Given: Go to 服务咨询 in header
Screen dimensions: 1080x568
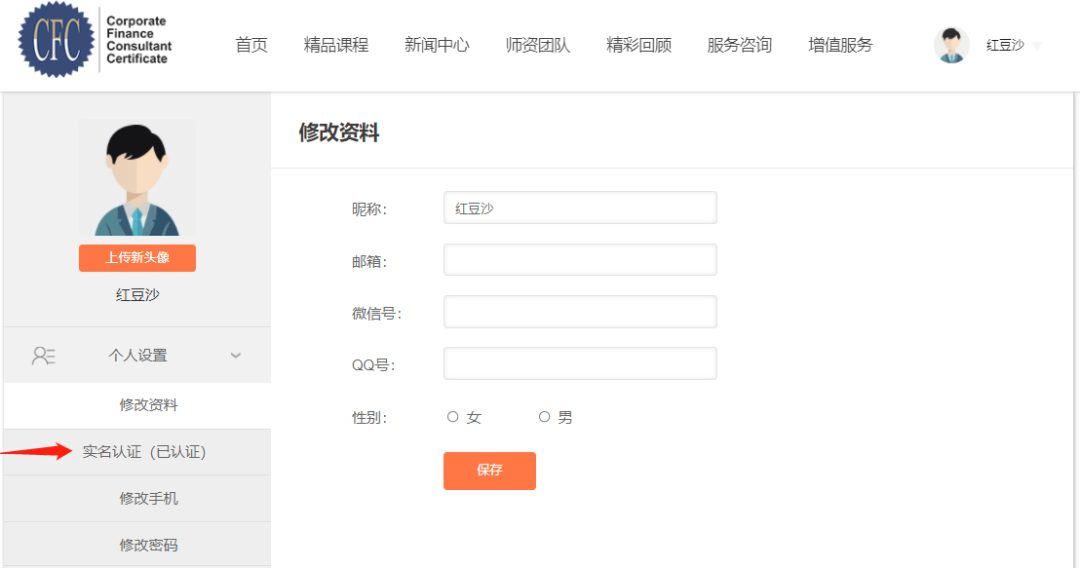Looking at the screenshot, I should (x=740, y=45).
